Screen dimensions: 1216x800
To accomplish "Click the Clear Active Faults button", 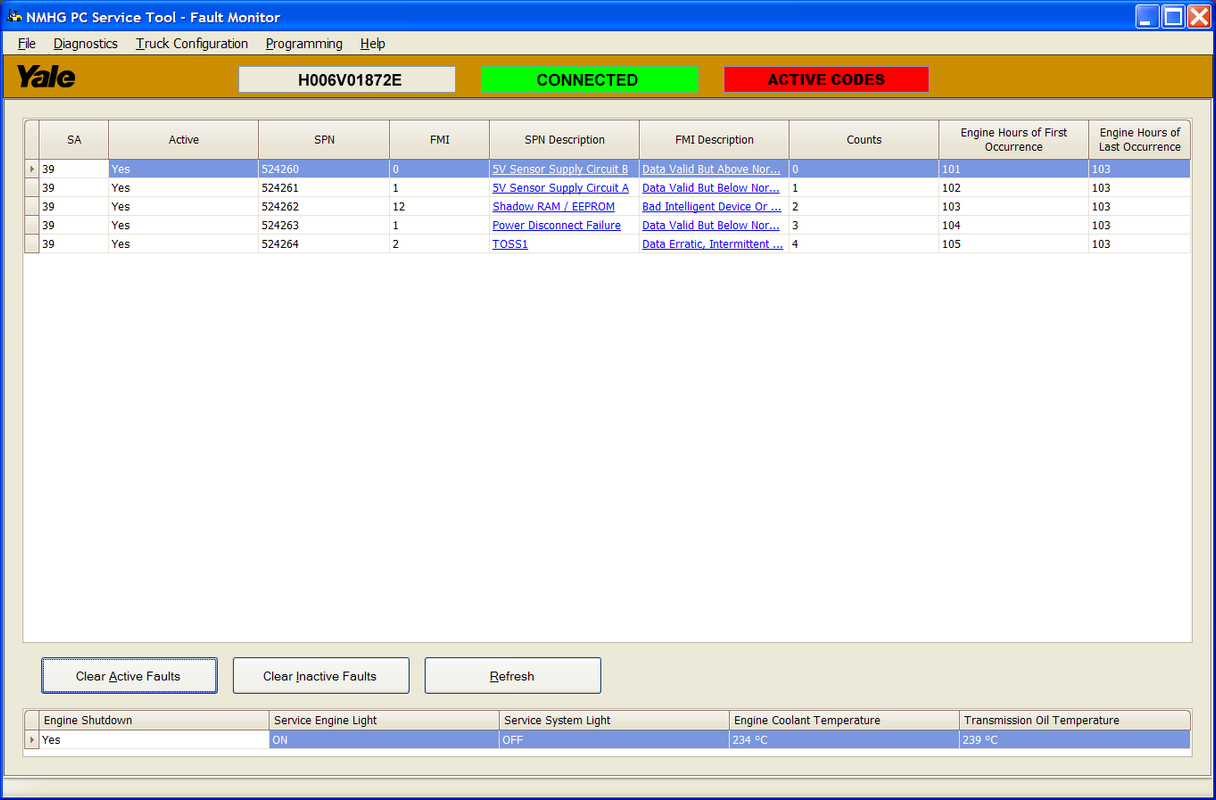I will tap(129, 676).
